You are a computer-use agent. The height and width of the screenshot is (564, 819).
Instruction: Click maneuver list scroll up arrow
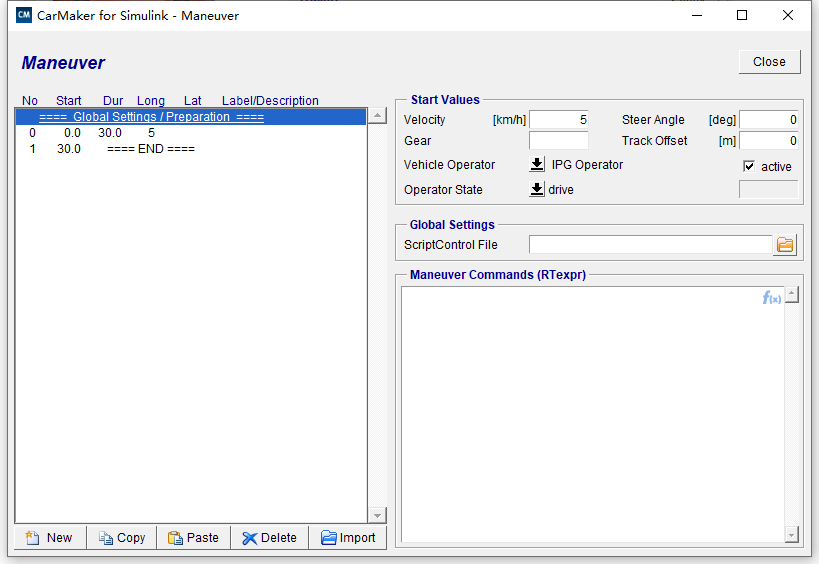coord(377,115)
